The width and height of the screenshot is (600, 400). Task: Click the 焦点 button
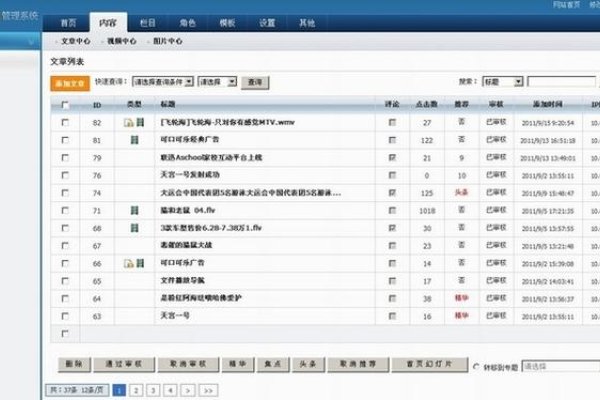273,364
